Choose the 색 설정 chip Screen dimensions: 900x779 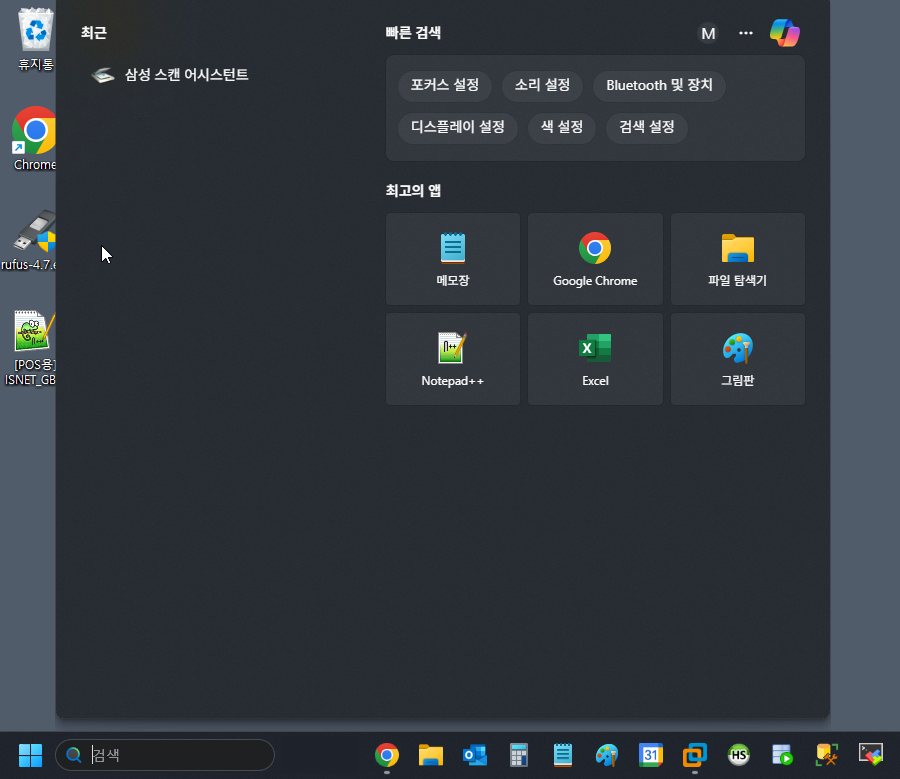pyautogui.click(x=562, y=127)
